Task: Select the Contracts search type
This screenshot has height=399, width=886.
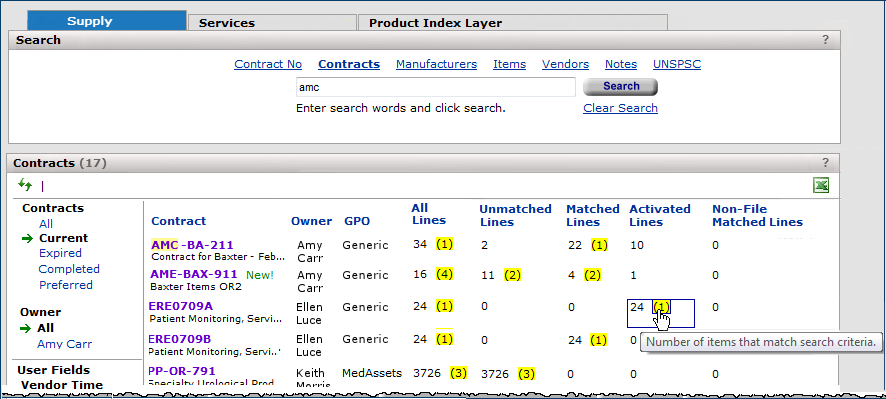Action: tap(349, 64)
